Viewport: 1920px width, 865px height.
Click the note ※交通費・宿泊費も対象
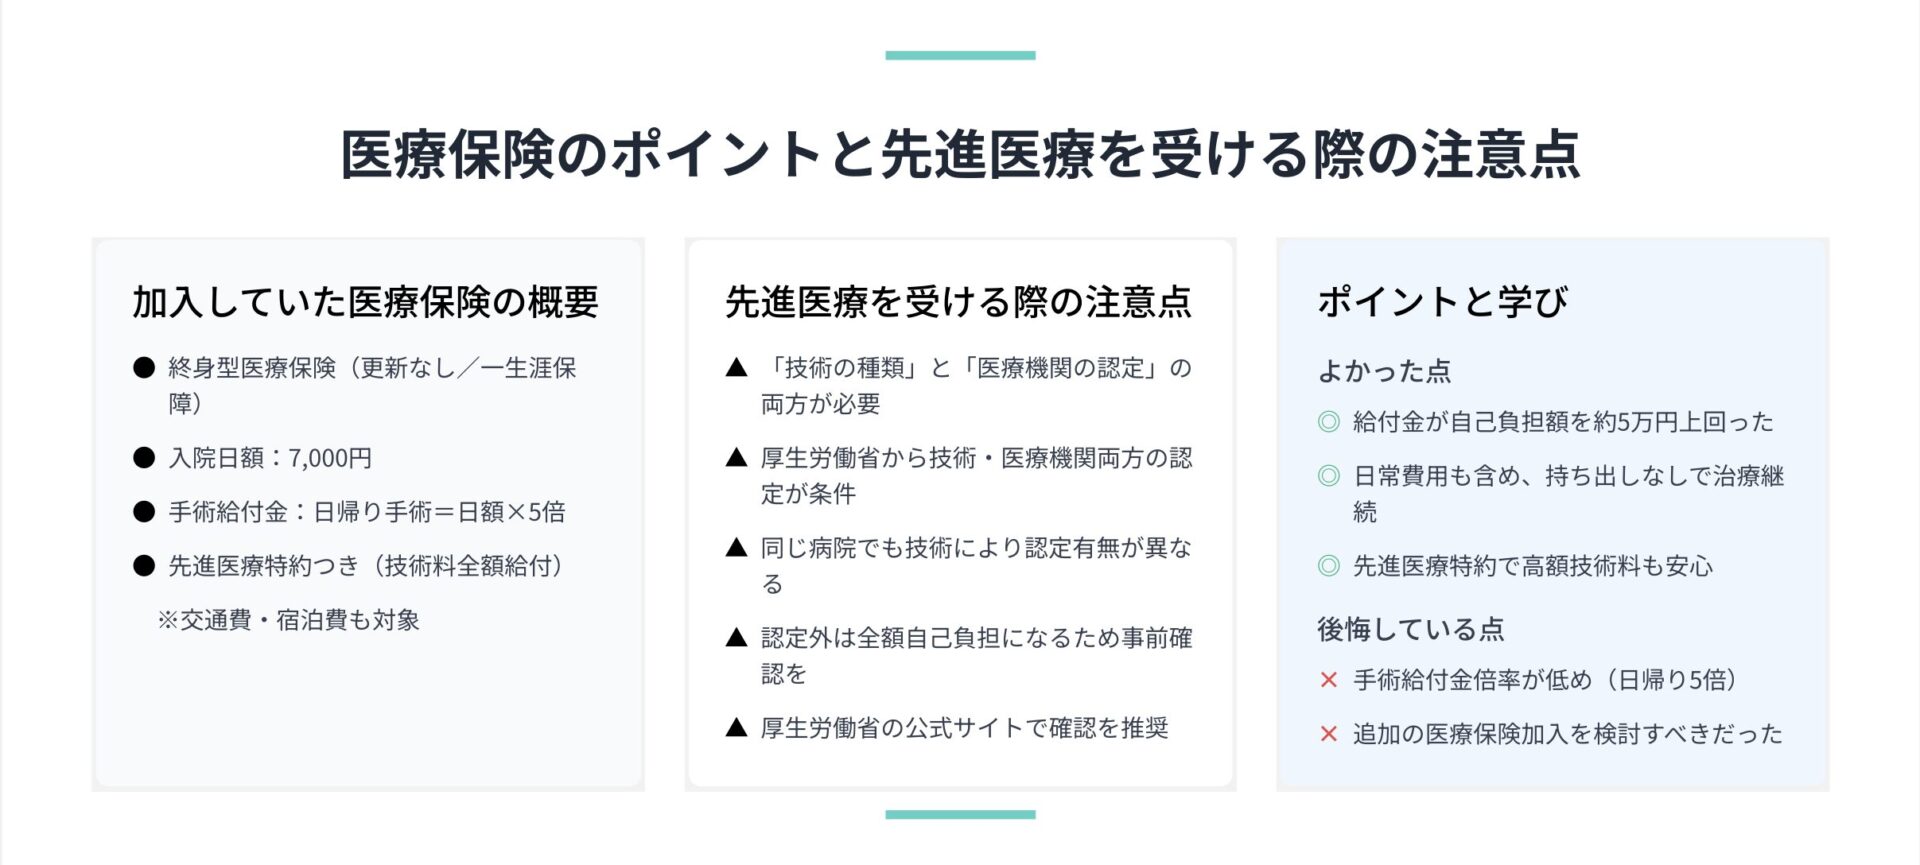pos(288,620)
